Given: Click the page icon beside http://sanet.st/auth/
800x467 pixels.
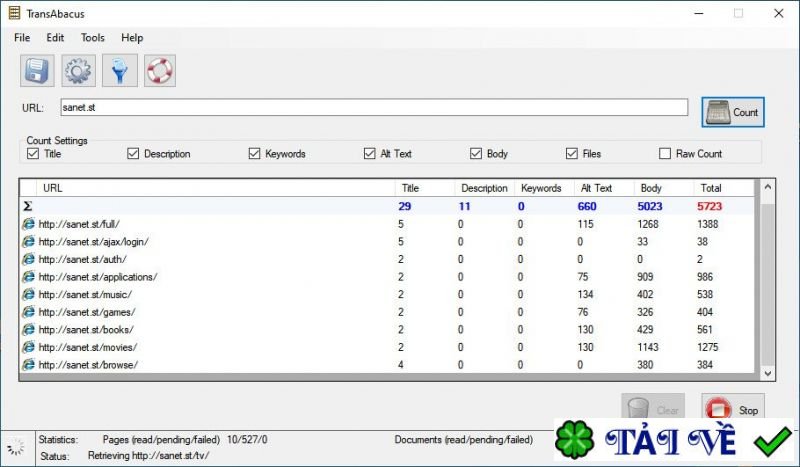Looking at the screenshot, I should click(29, 259).
